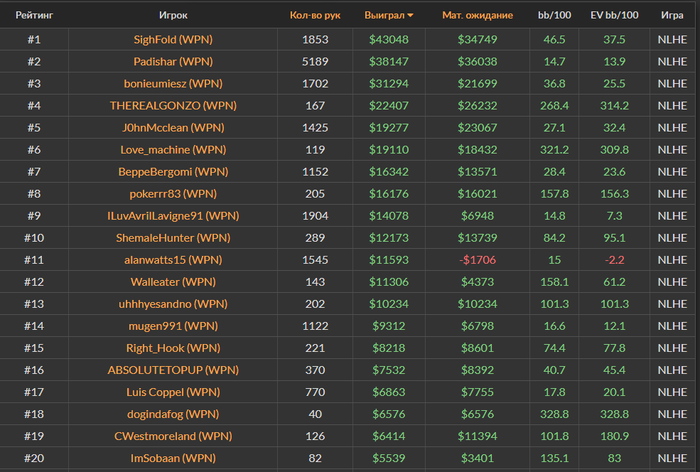This screenshot has height=472, width=700.
Task: Select the 46.5 bb/100 value
Action: [x=554, y=39]
